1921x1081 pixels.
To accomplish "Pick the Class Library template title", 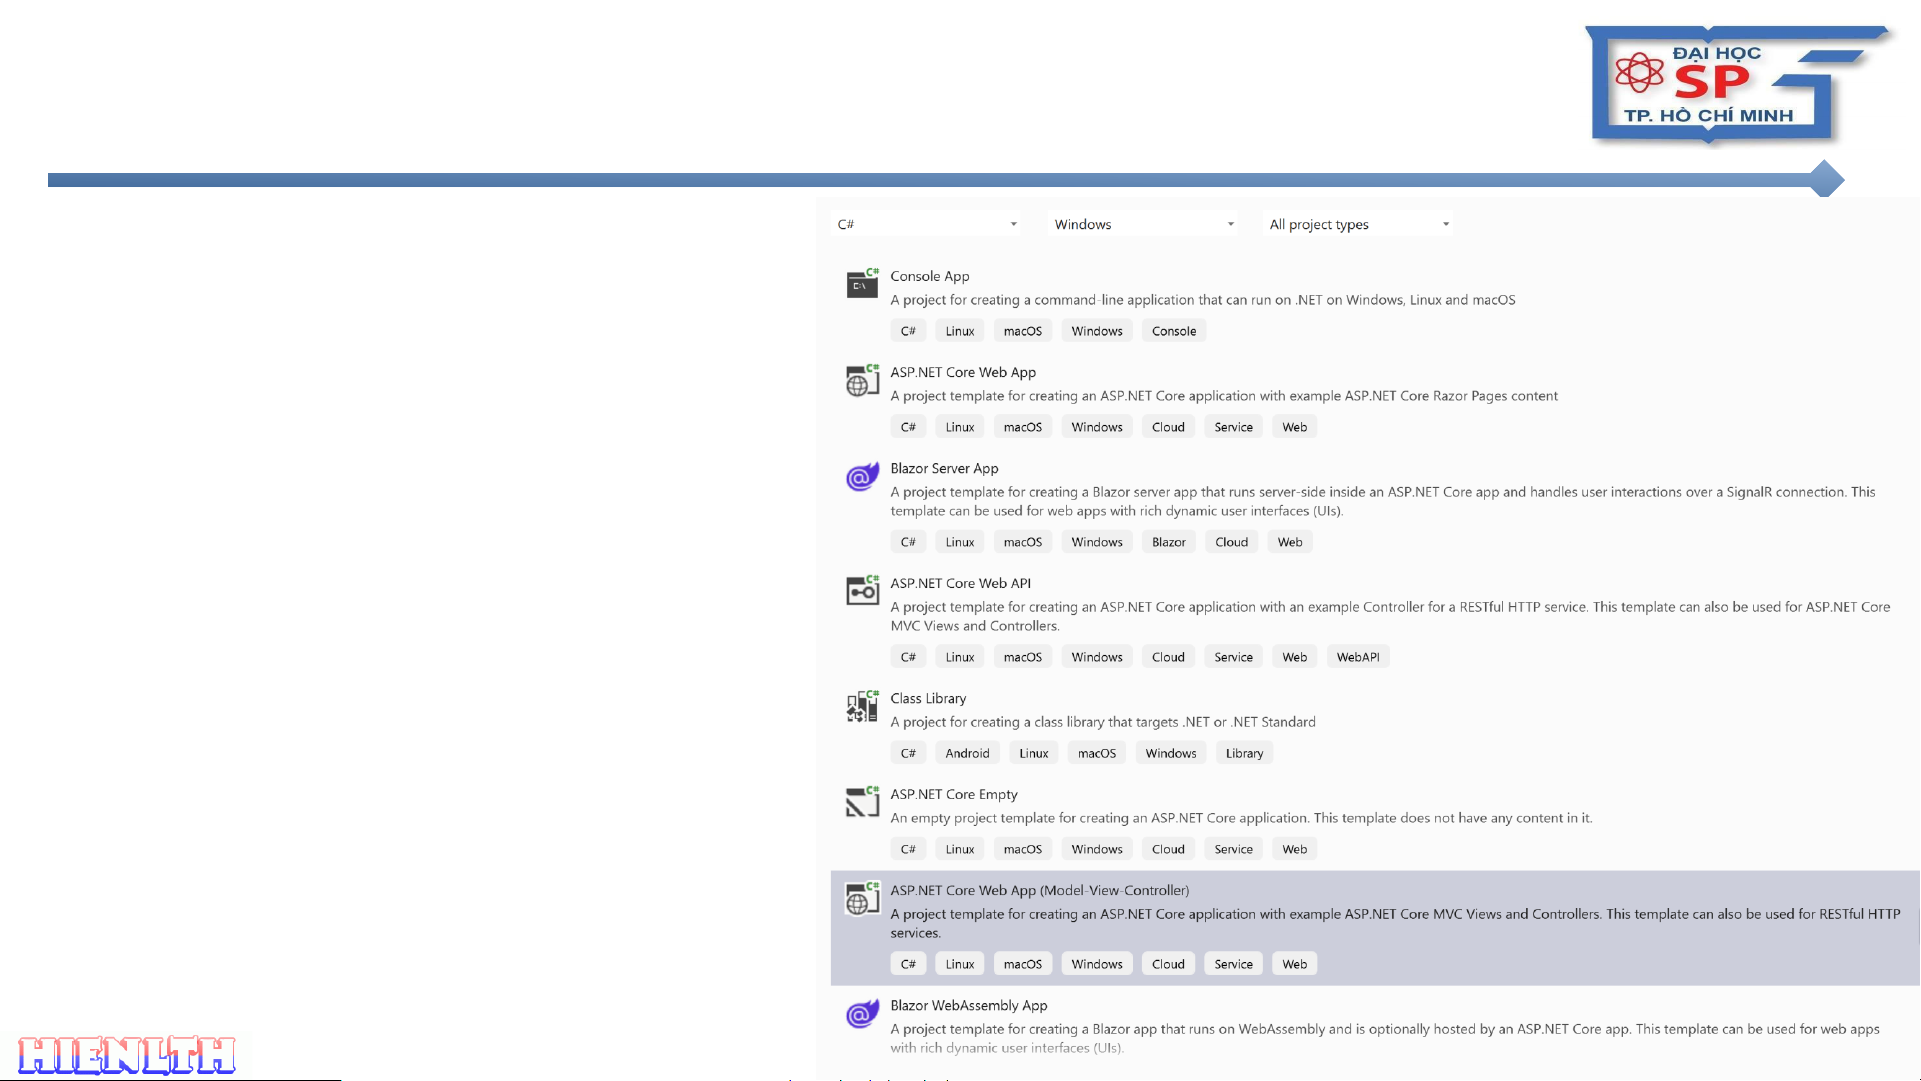I will [928, 698].
